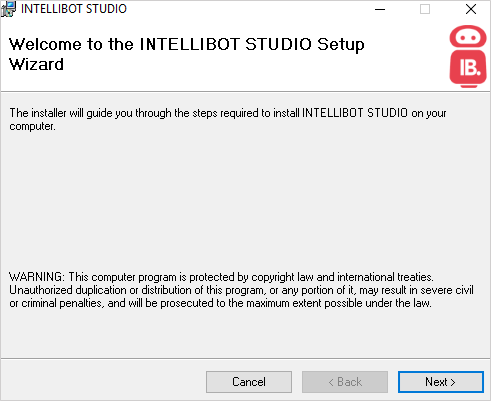Viewport: 491px width, 401px height.
Task: Click the word Wizard in the heading
Action: point(36,64)
